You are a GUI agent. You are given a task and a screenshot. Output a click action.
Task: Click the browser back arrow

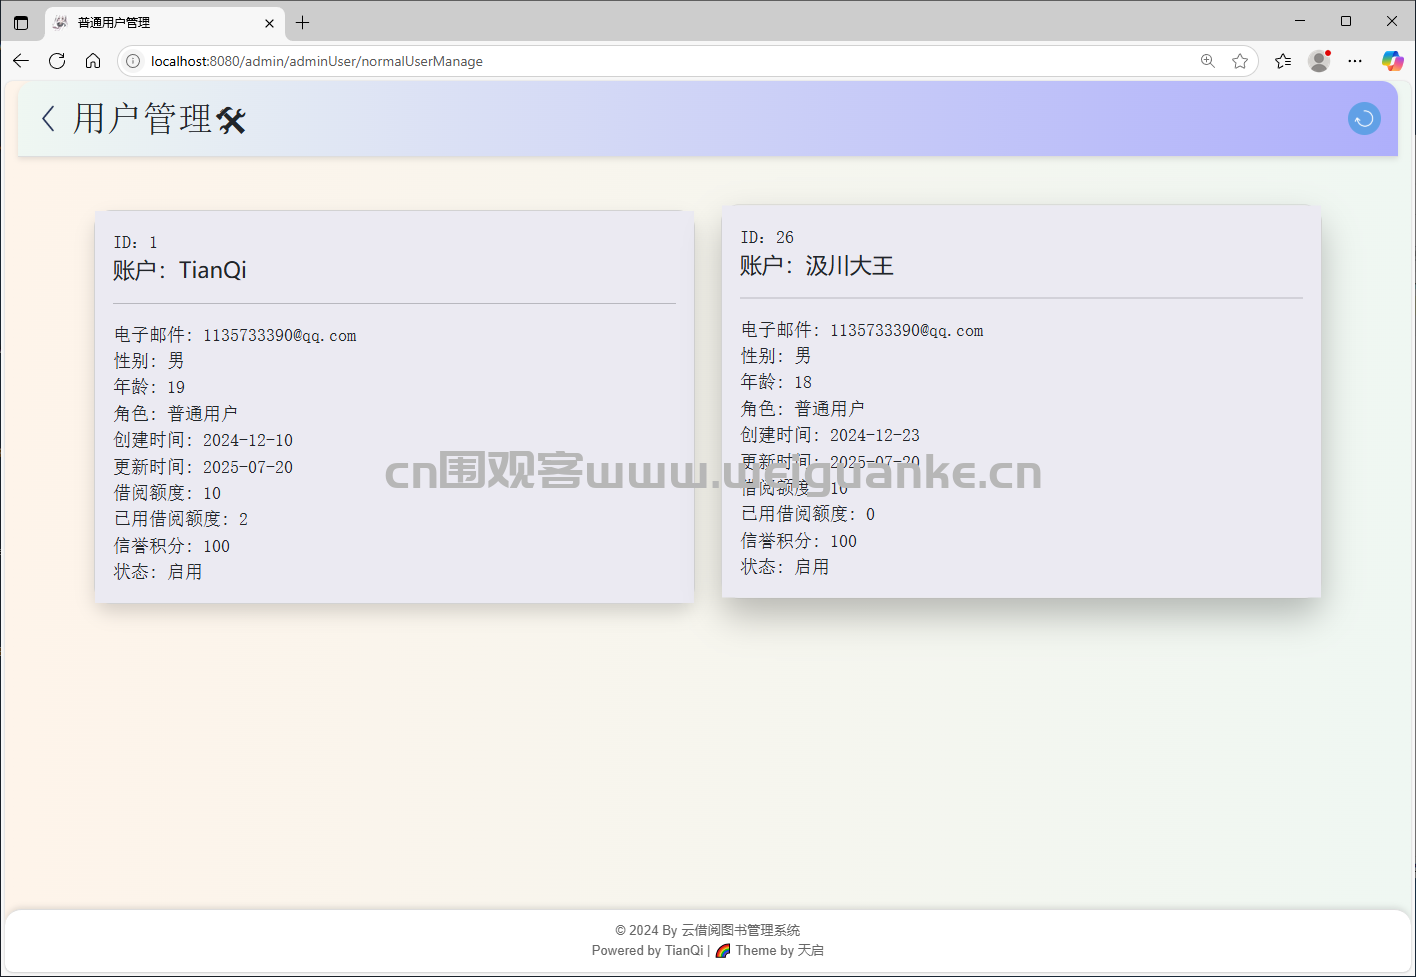click(21, 61)
